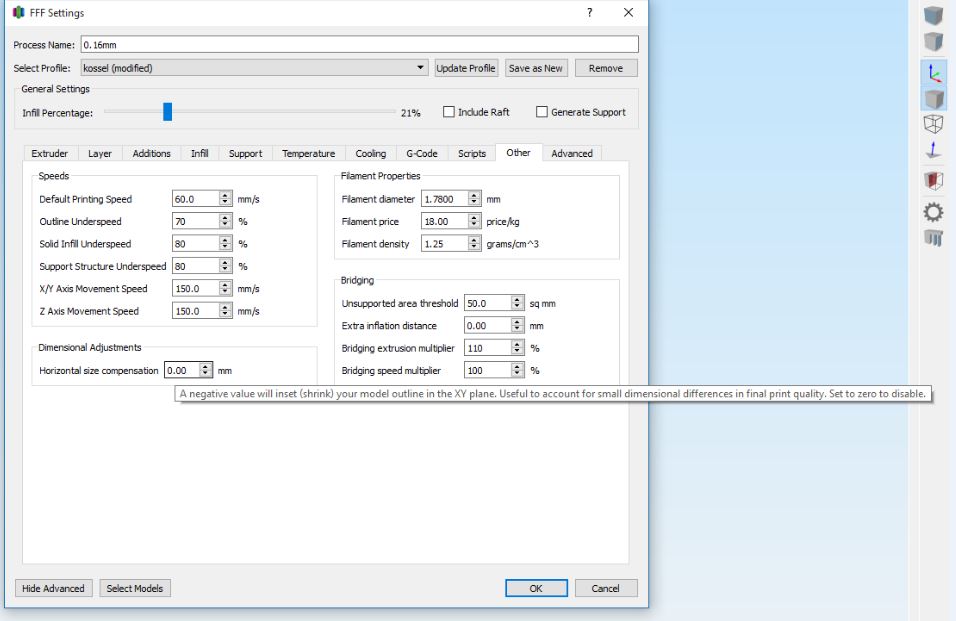Viewport: 956px width, 621px height.
Task: Click the Default Printing Speed spinner arrows
Action: pyautogui.click(x=225, y=199)
